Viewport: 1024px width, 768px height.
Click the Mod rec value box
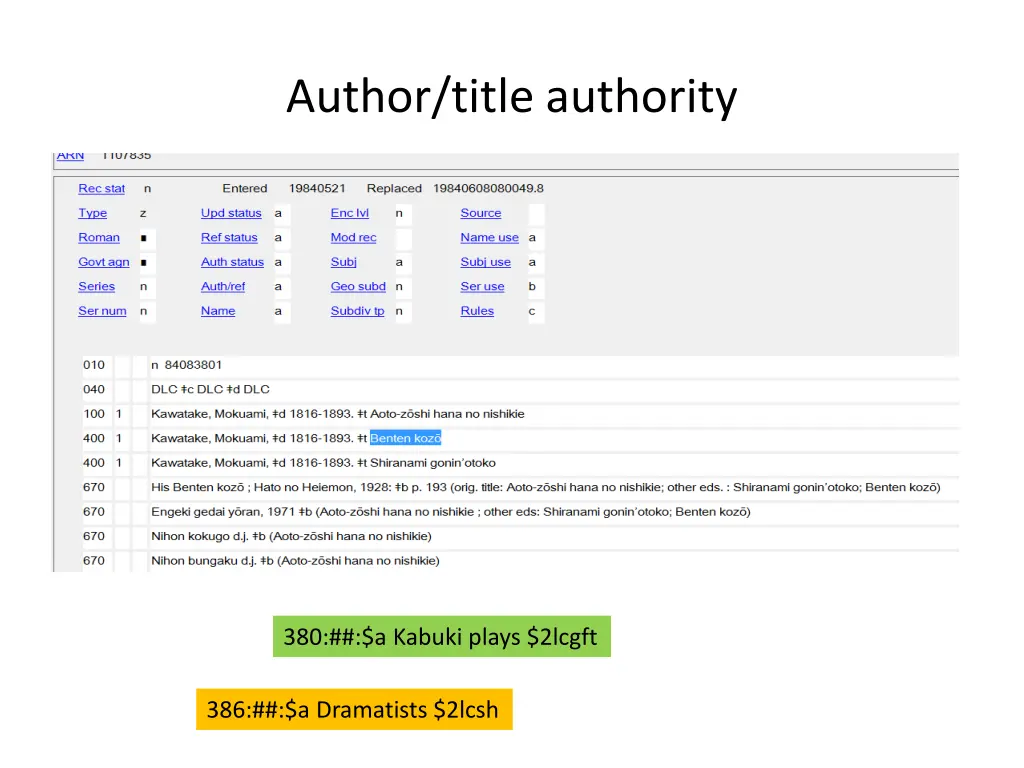point(404,238)
